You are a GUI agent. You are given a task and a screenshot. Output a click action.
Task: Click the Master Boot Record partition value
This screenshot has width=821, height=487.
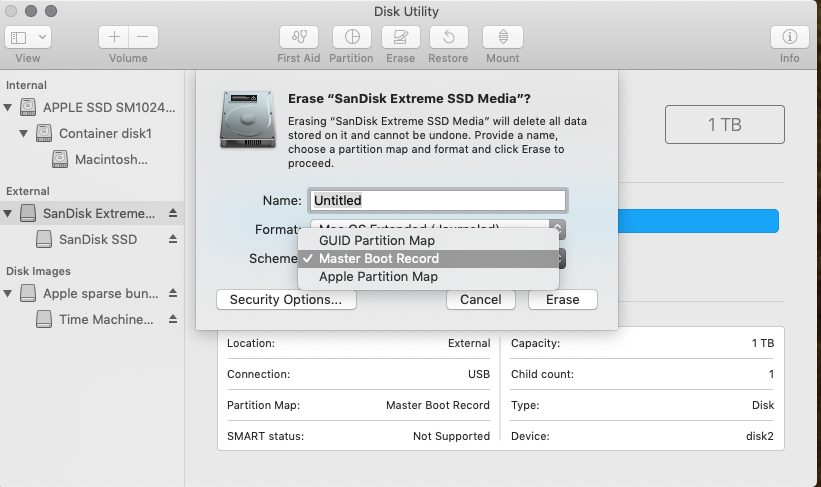pyautogui.click(x=438, y=405)
